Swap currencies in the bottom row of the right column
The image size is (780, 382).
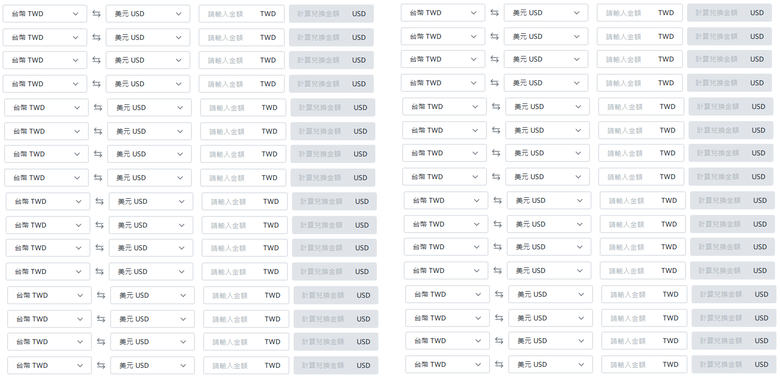499,364
